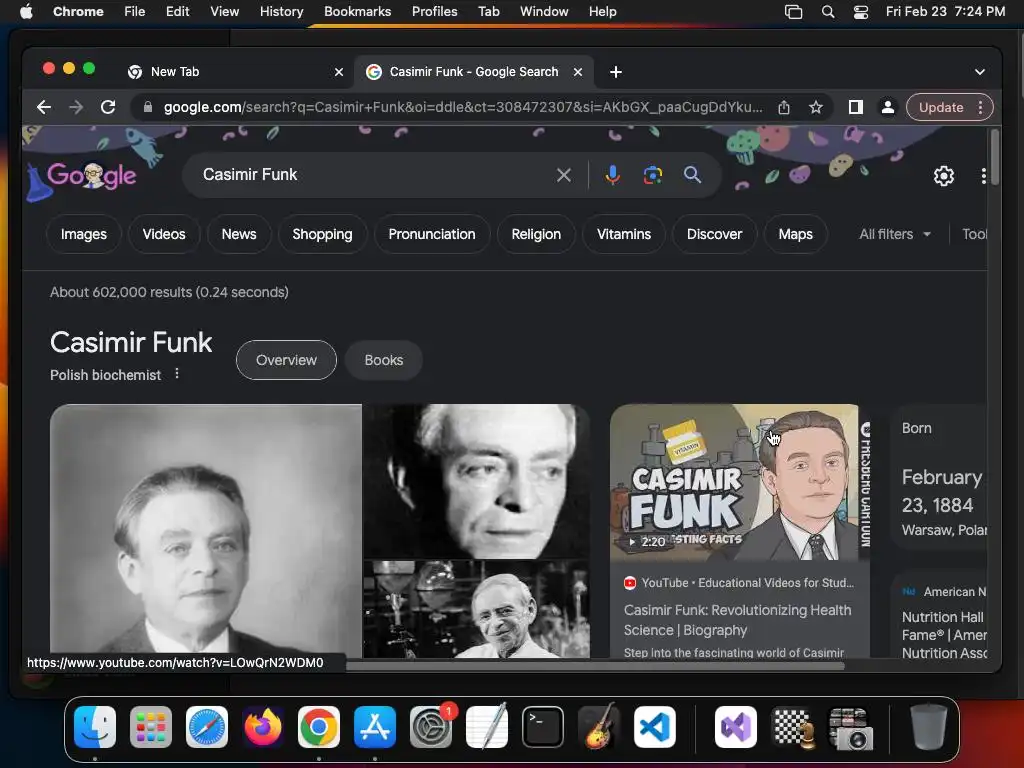The height and width of the screenshot is (768, 1024).
Task: Open the Chrome side panel
Action: pyautogui.click(x=856, y=107)
